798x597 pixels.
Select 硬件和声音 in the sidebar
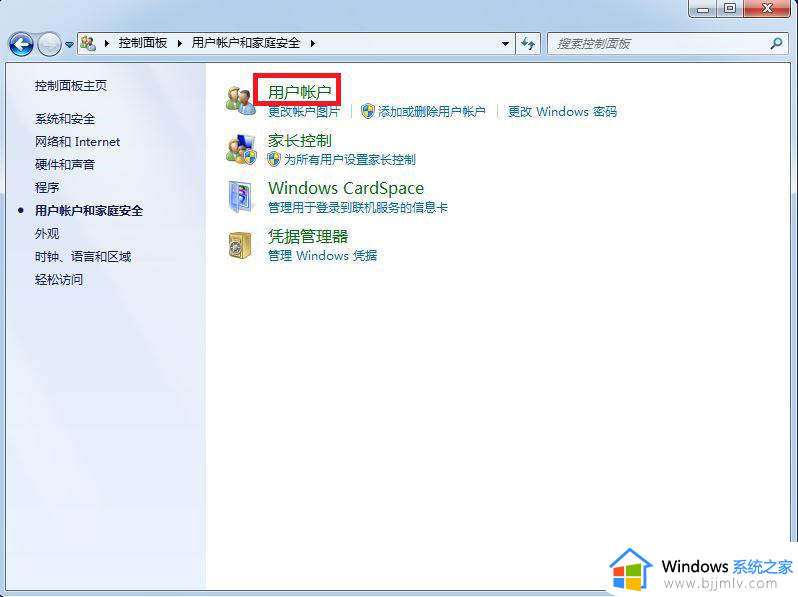click(65, 164)
